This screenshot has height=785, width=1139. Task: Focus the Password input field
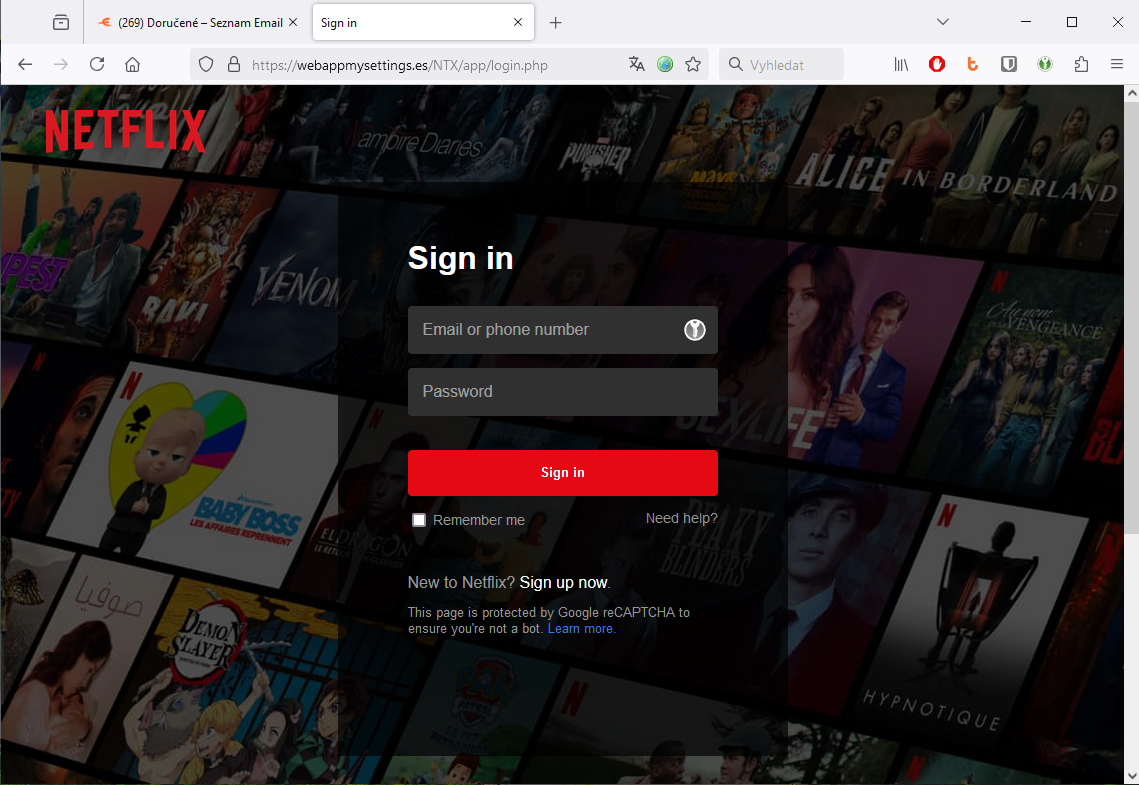[562, 392]
